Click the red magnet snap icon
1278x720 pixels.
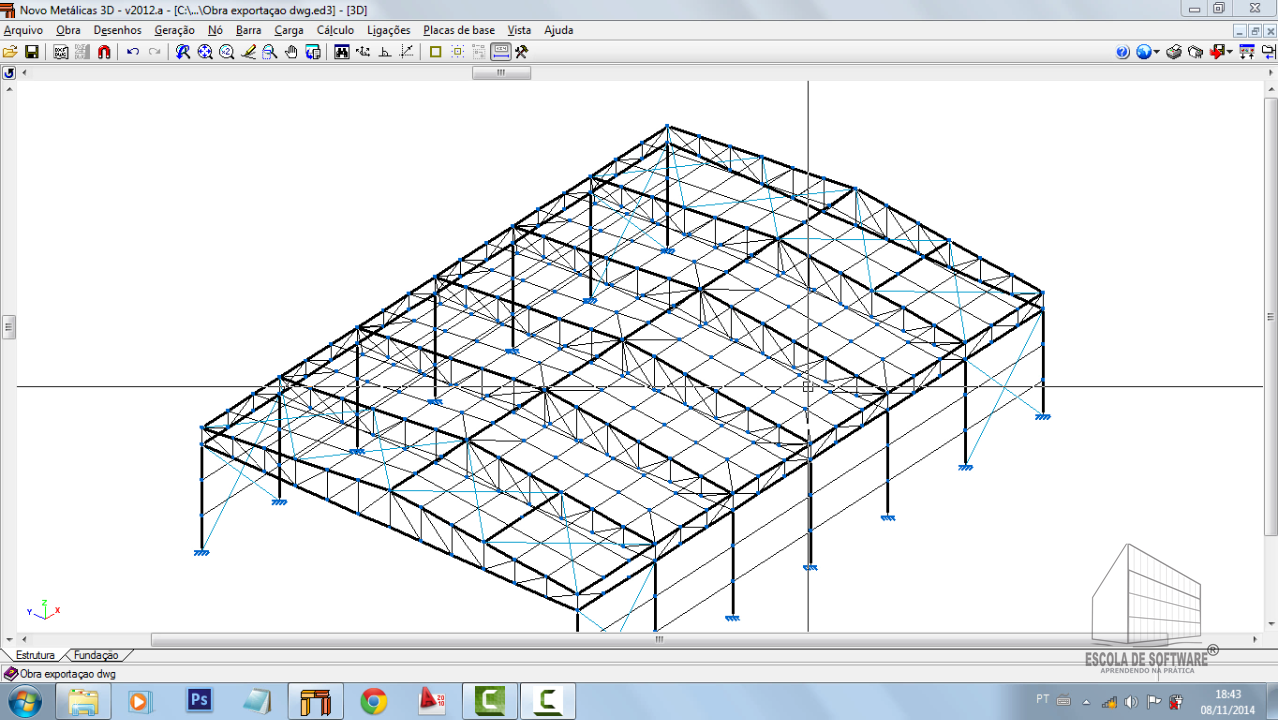[x=104, y=52]
